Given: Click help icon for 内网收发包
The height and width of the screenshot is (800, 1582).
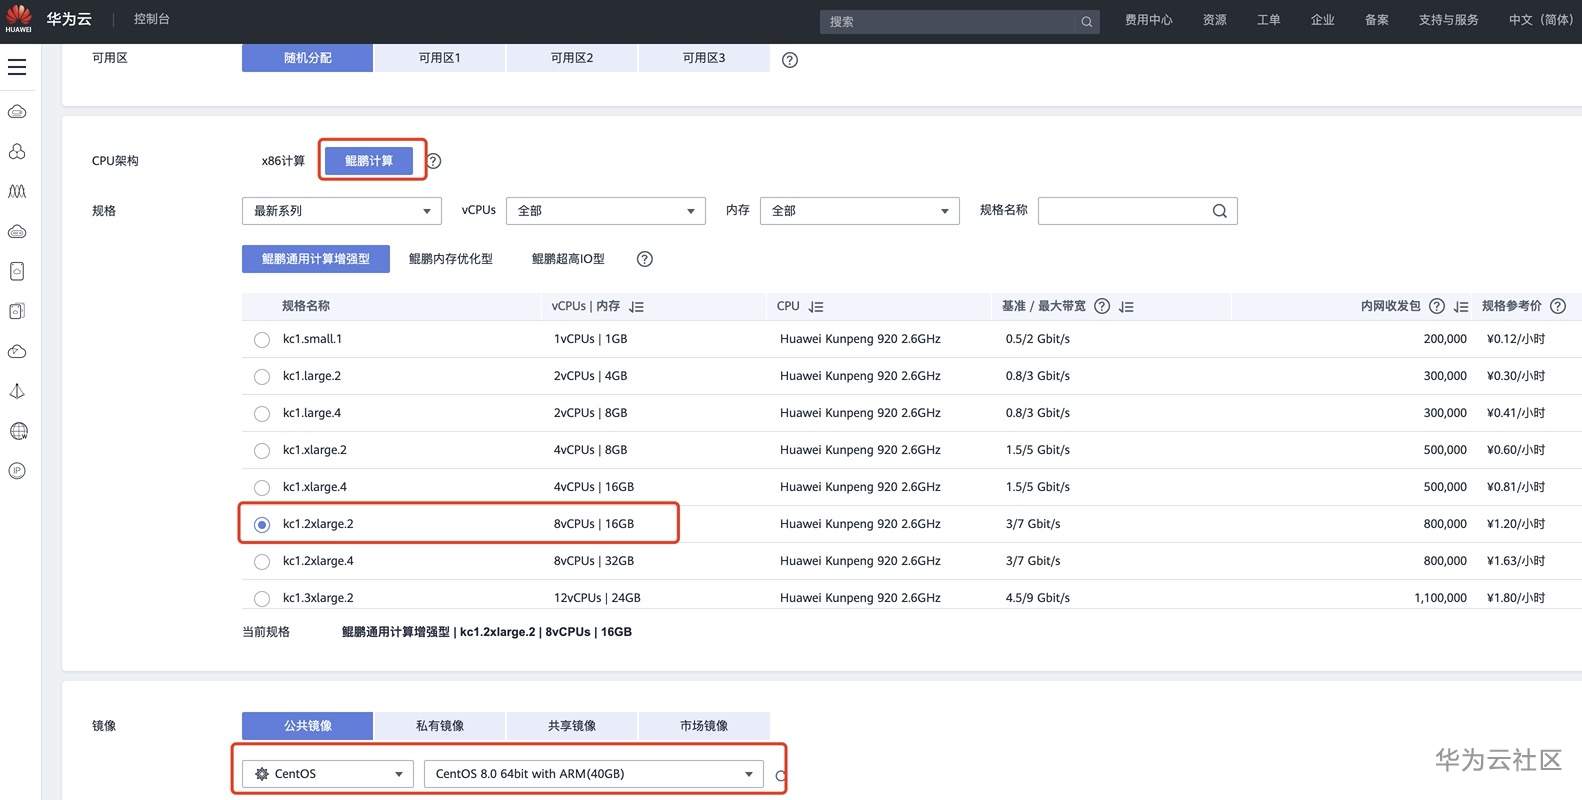Looking at the screenshot, I should coord(1437,306).
